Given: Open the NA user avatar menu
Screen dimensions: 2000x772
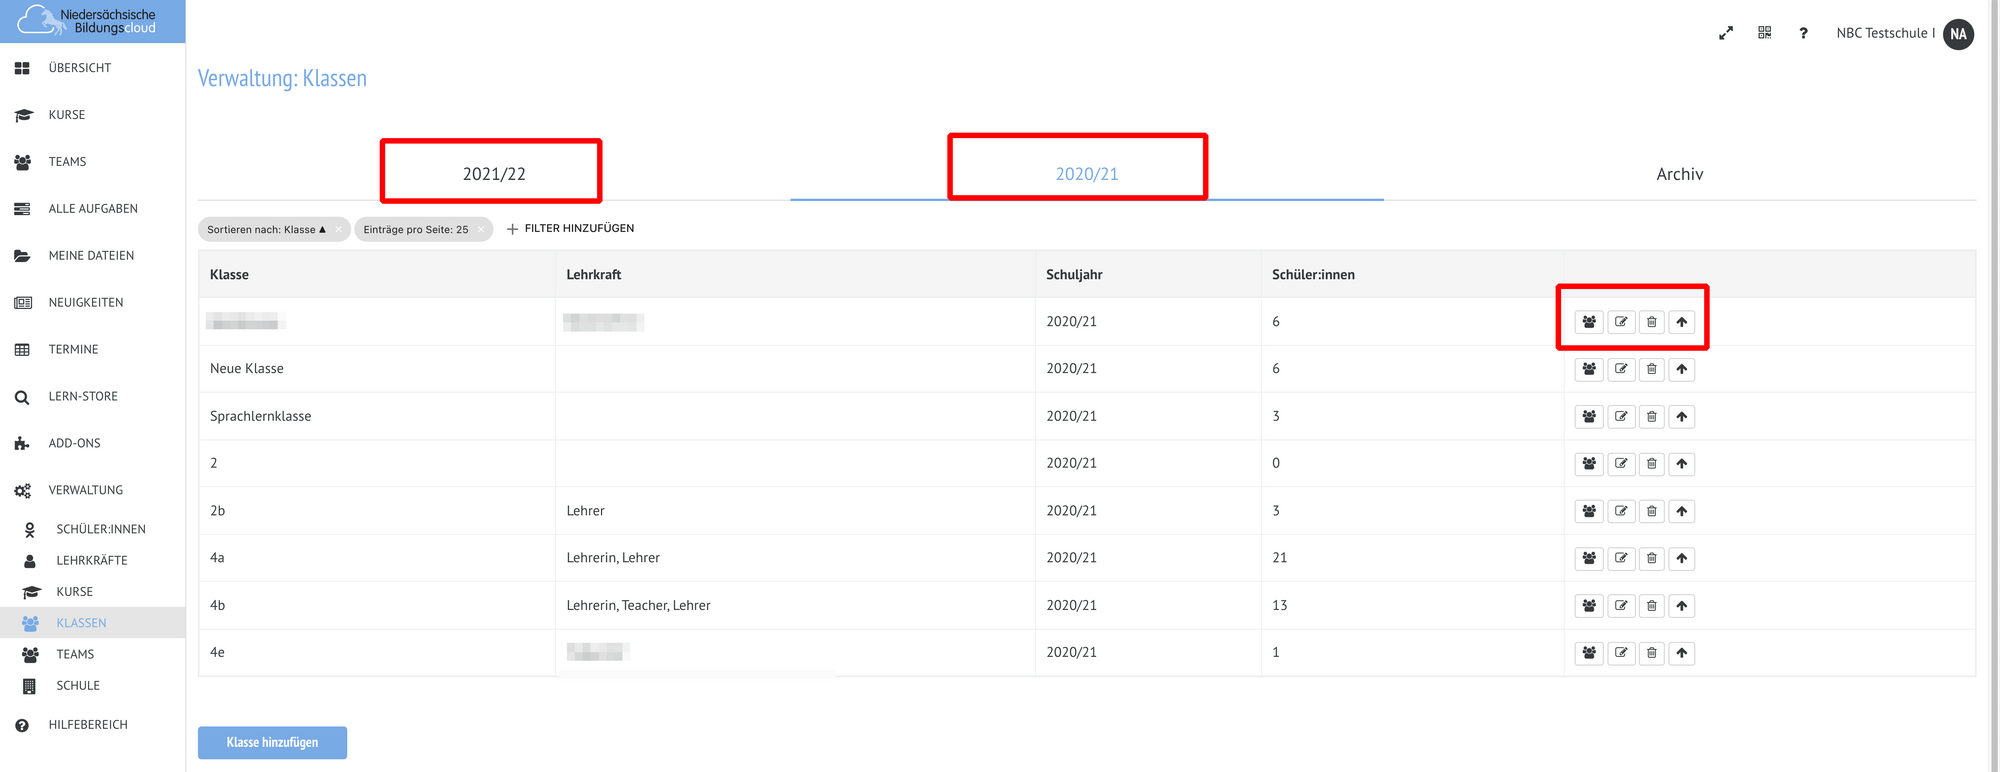Looking at the screenshot, I should [1958, 33].
